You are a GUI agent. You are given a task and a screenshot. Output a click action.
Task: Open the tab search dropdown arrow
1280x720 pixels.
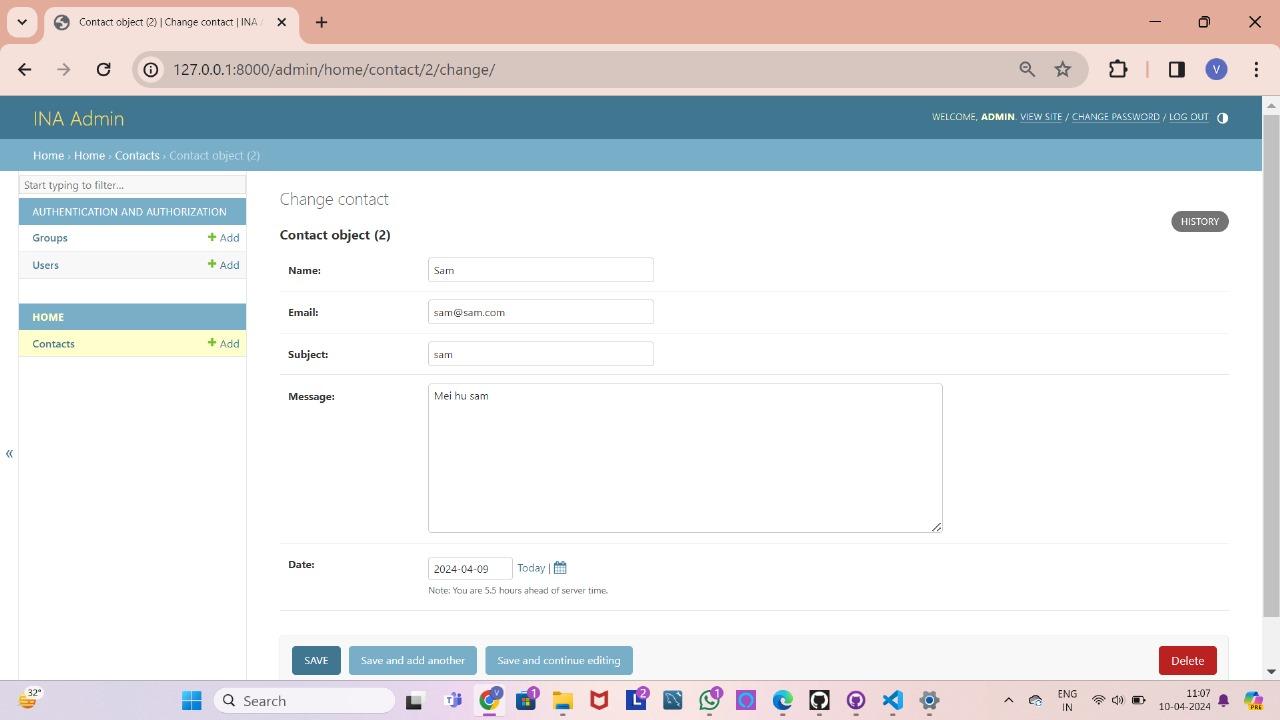click(22, 22)
